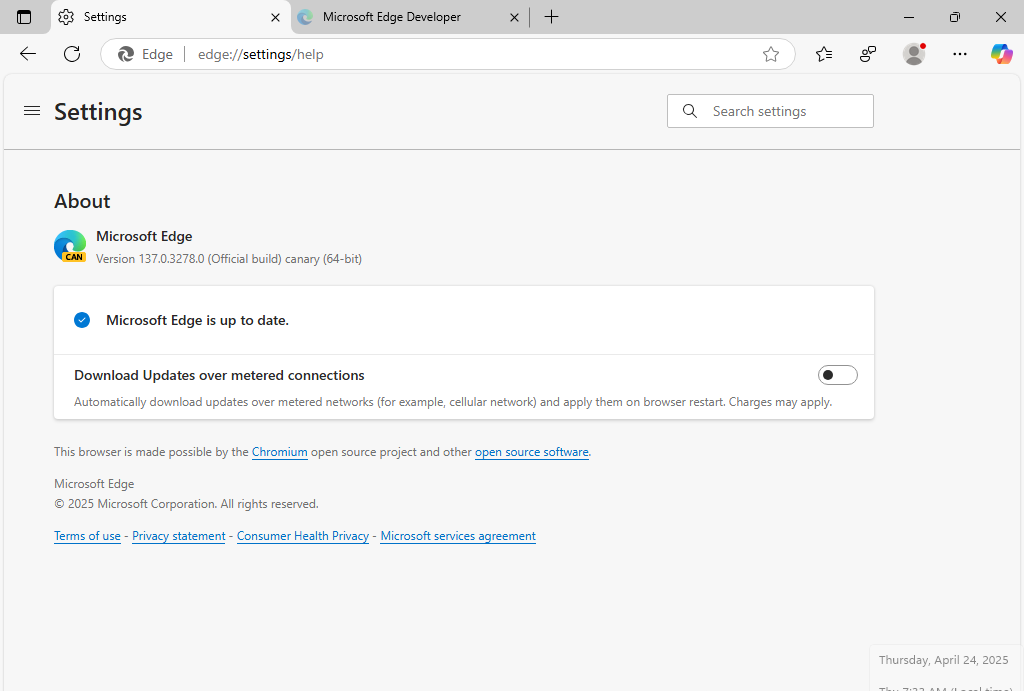
Task: Reload the page with the refresh icon
Action: coord(72,54)
